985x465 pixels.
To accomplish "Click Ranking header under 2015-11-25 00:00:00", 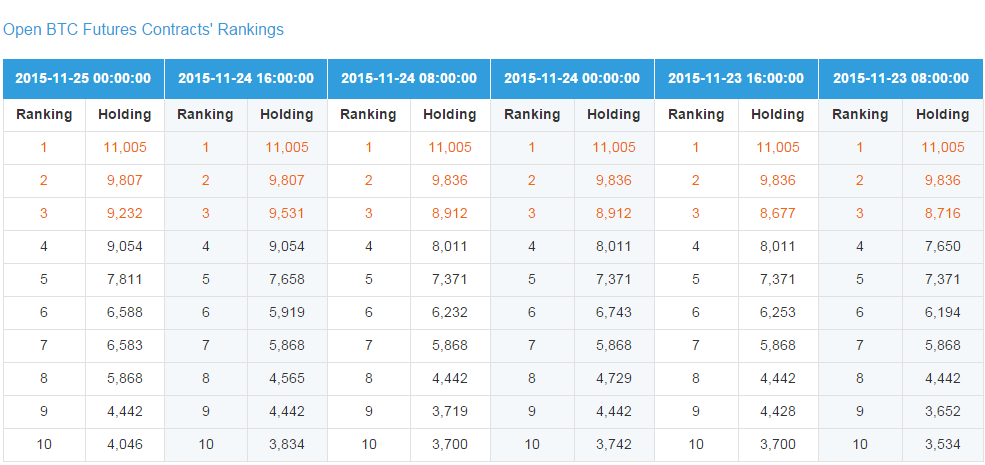I will (x=44, y=115).
